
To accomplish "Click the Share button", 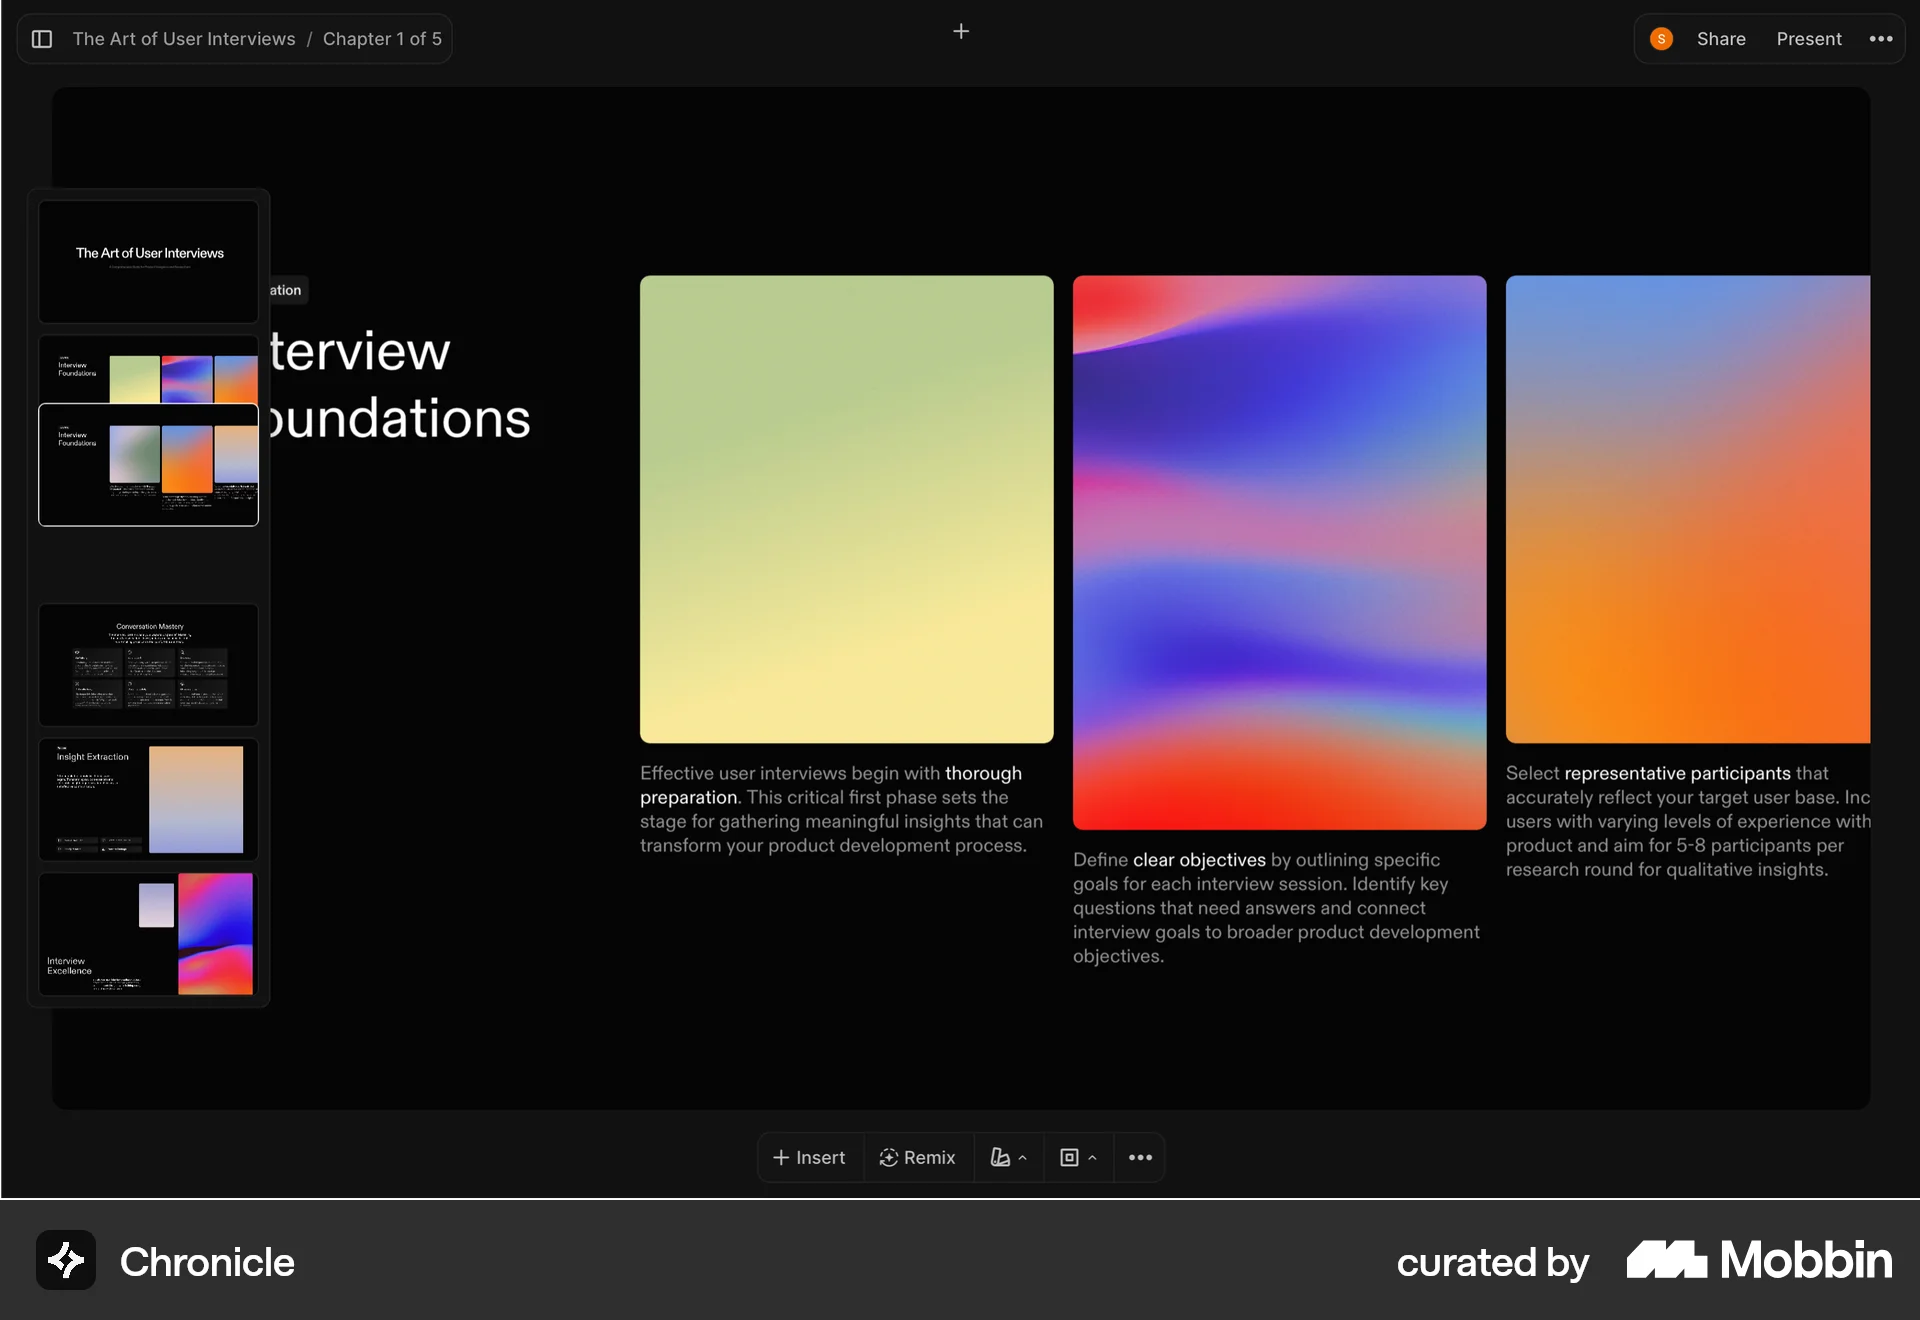I will point(1720,39).
